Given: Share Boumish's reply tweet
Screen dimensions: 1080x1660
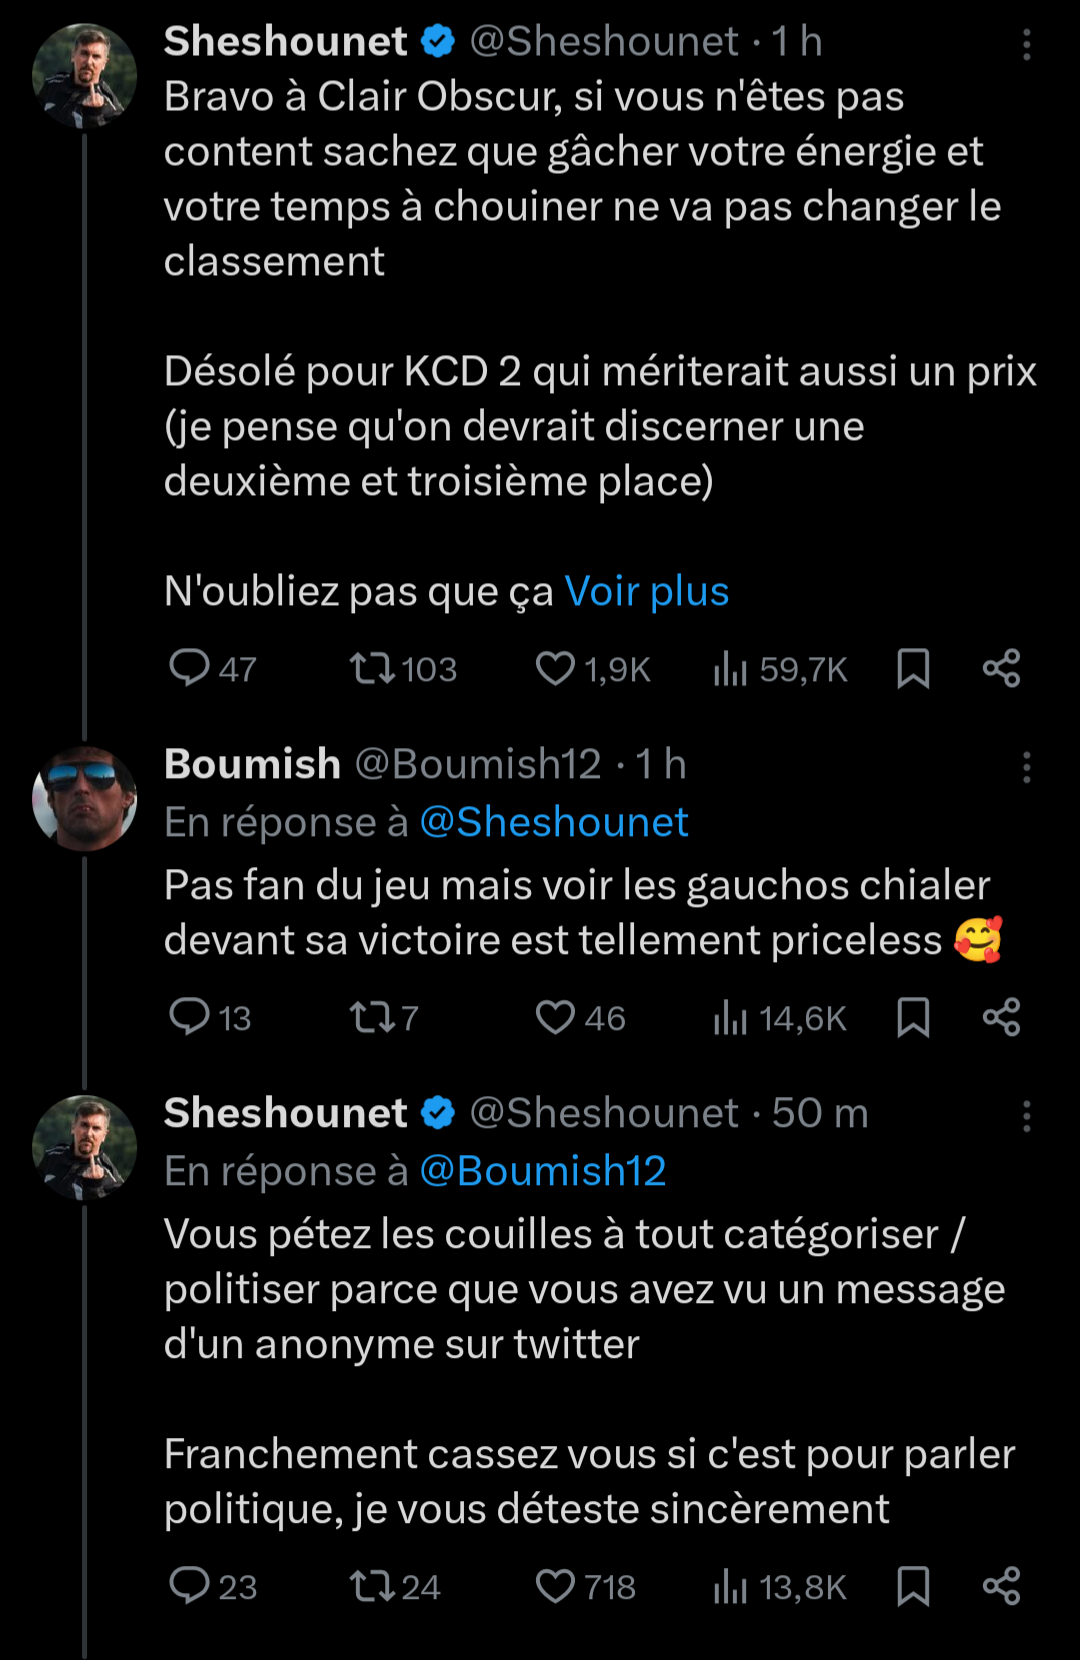Looking at the screenshot, I should (1001, 1017).
